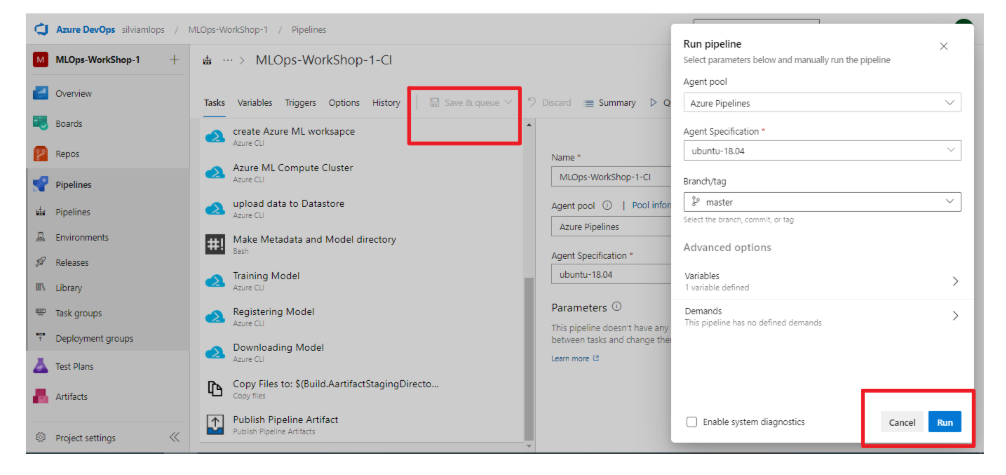The width and height of the screenshot is (1006, 475).
Task: Click the Library books icon
Action: coord(40,288)
